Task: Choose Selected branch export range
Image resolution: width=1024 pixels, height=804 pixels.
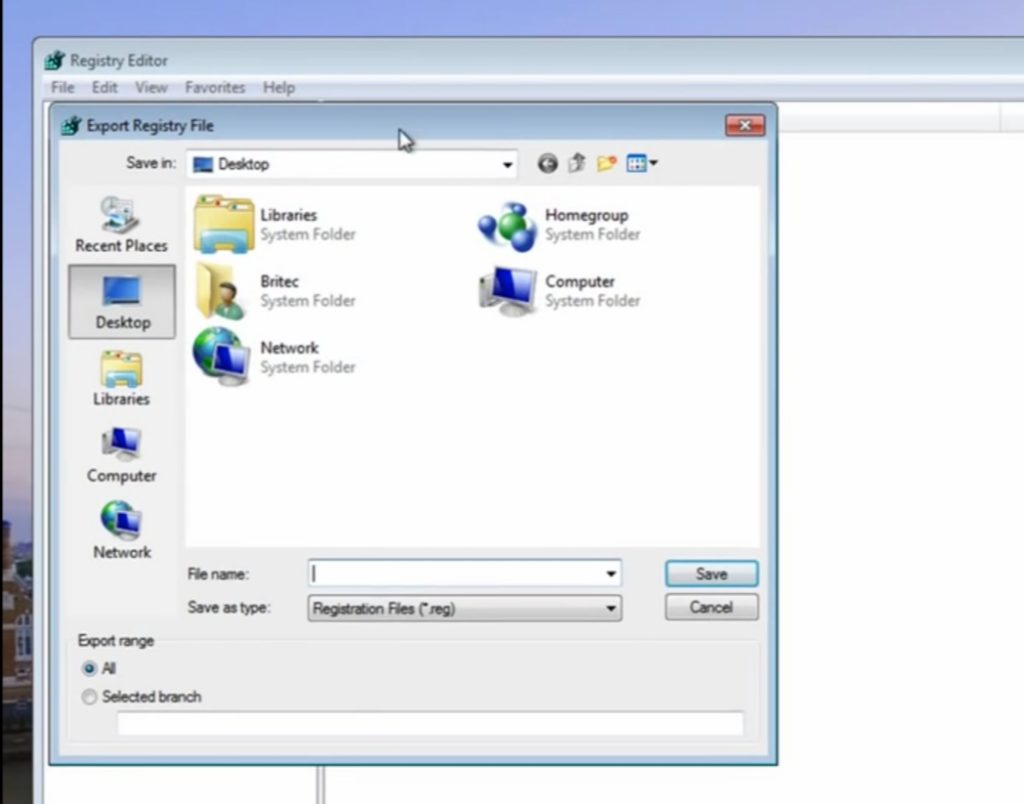Action: (x=90, y=697)
